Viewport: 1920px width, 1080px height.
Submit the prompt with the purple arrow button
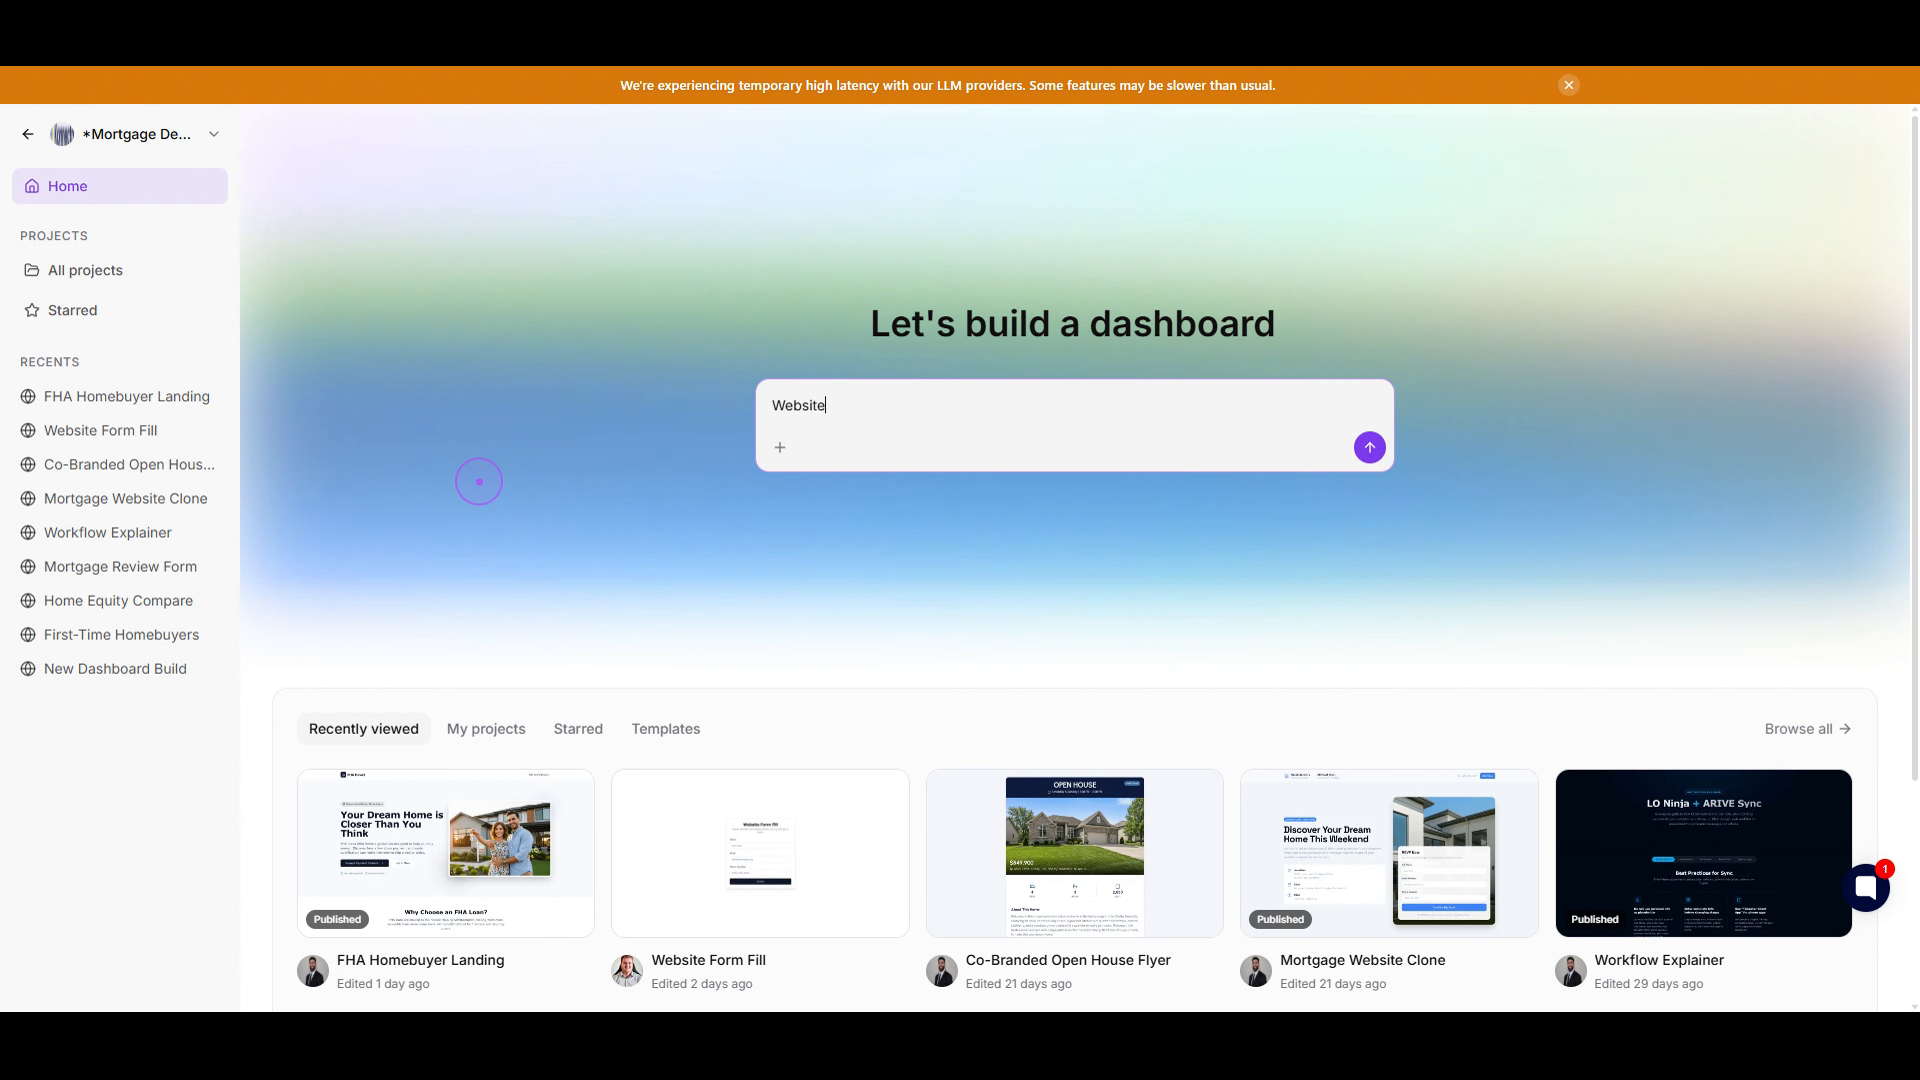coord(1370,447)
